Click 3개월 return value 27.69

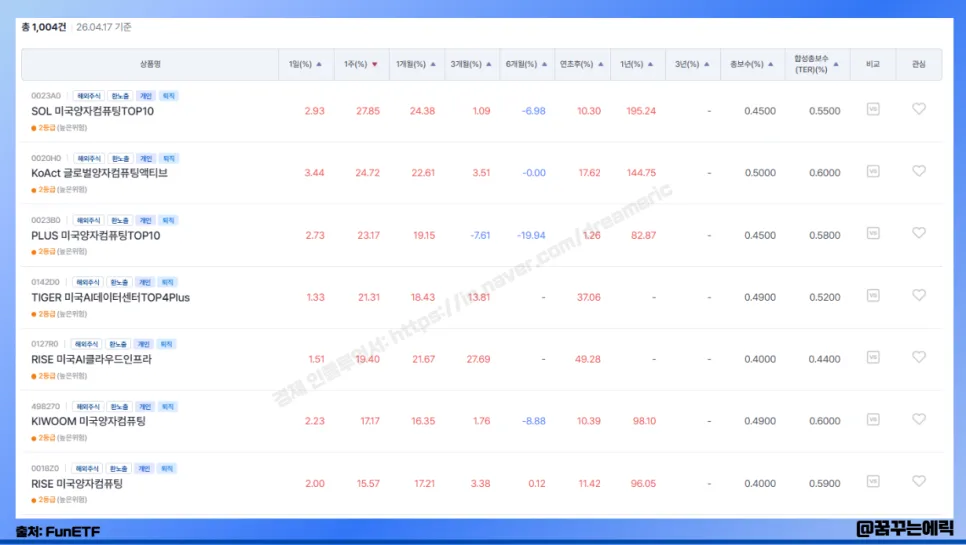point(478,359)
